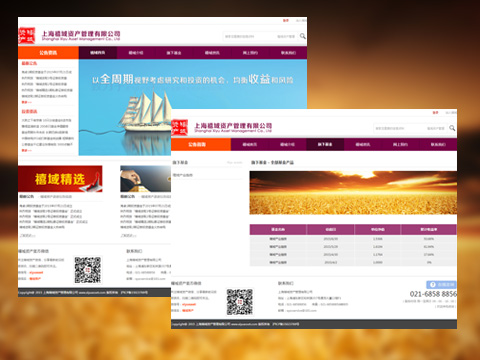480x360 pixels.
Task: Open the orange 公告资讯 tab on the fund page
Action: click(201, 145)
